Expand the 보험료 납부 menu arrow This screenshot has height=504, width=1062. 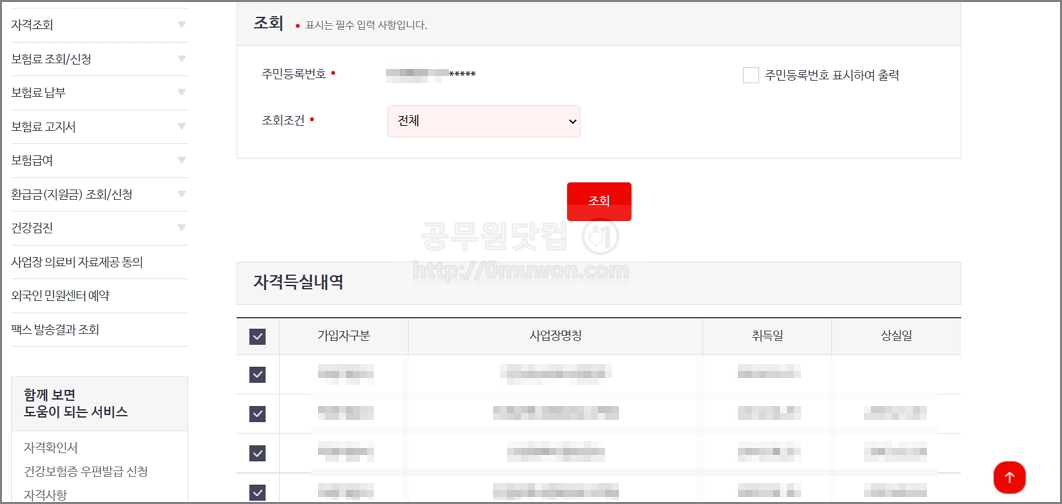pos(182,93)
